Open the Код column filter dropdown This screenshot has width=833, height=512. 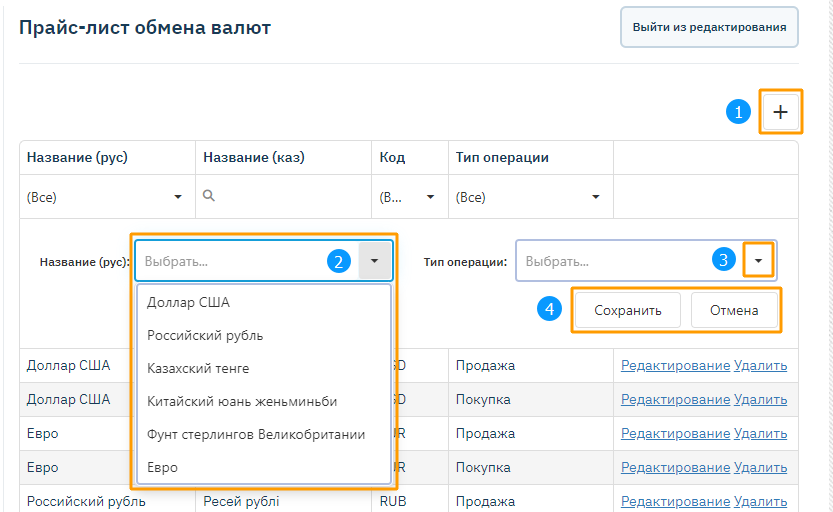click(430, 197)
